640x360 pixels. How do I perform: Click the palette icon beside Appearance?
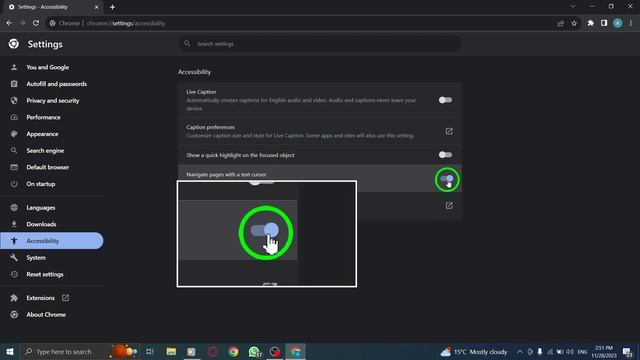point(14,134)
